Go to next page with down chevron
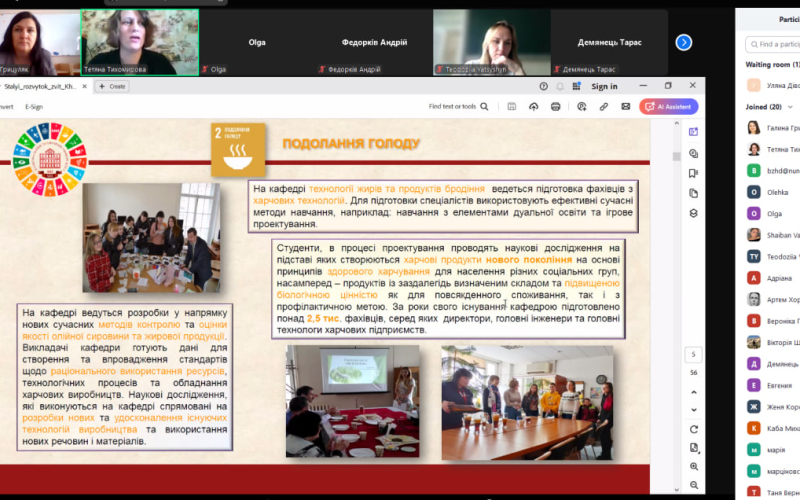This screenshot has height=500, width=800. click(694, 410)
